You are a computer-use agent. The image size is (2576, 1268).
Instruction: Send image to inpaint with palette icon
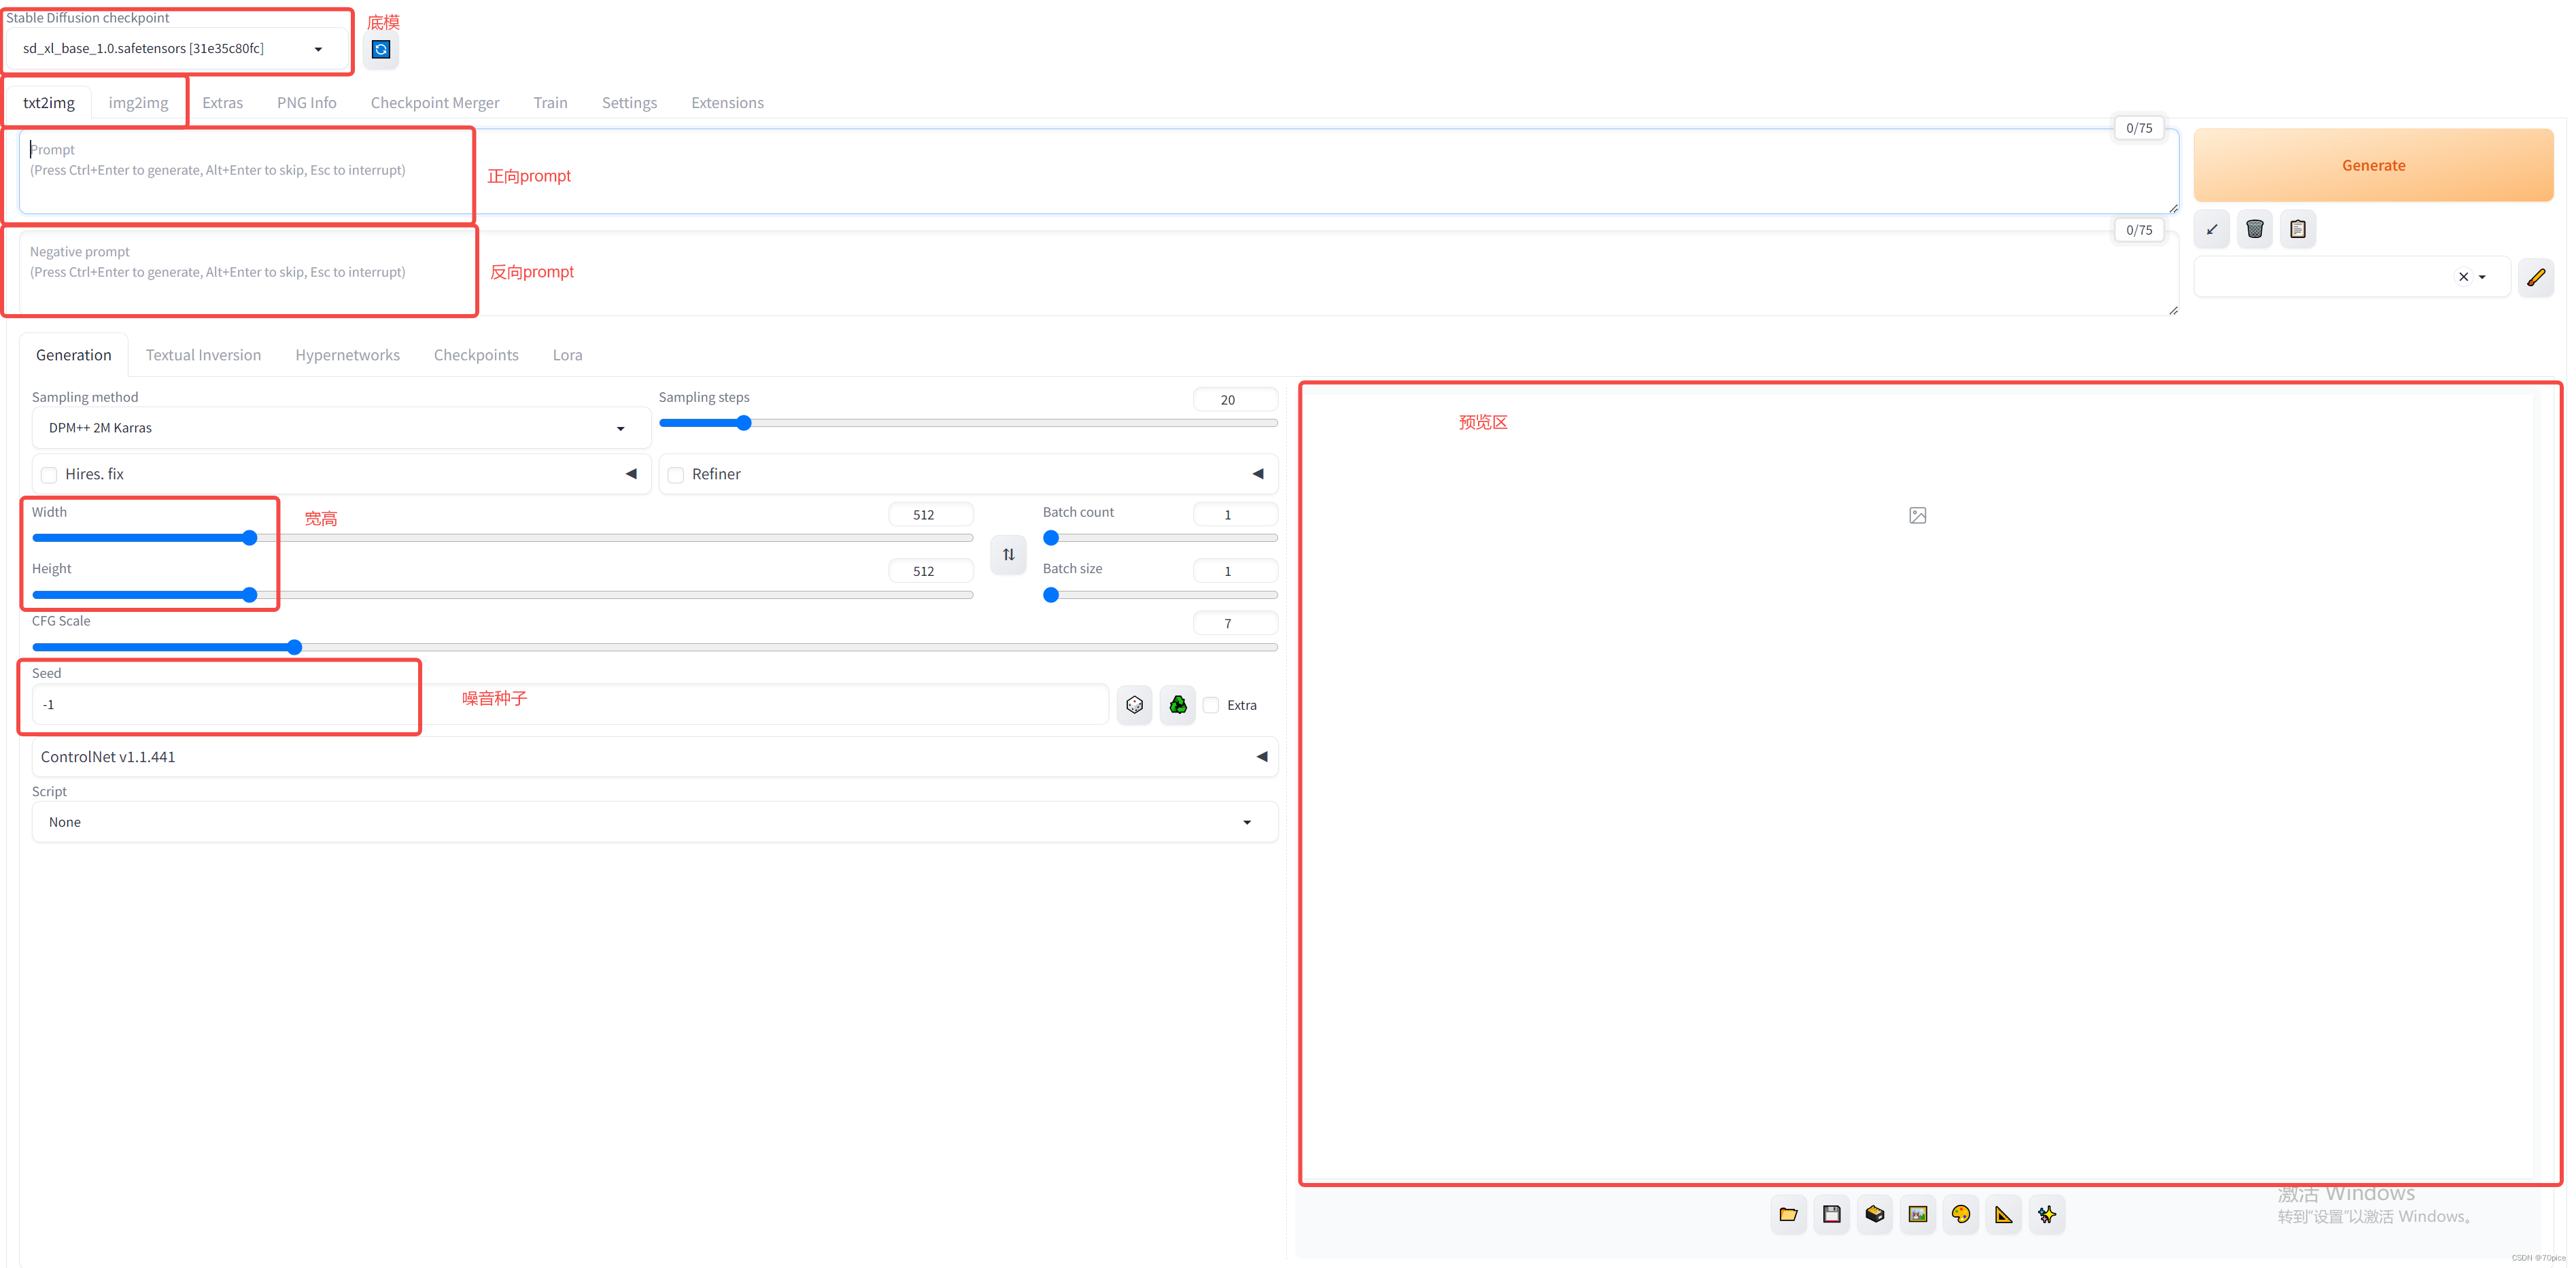click(1961, 1214)
